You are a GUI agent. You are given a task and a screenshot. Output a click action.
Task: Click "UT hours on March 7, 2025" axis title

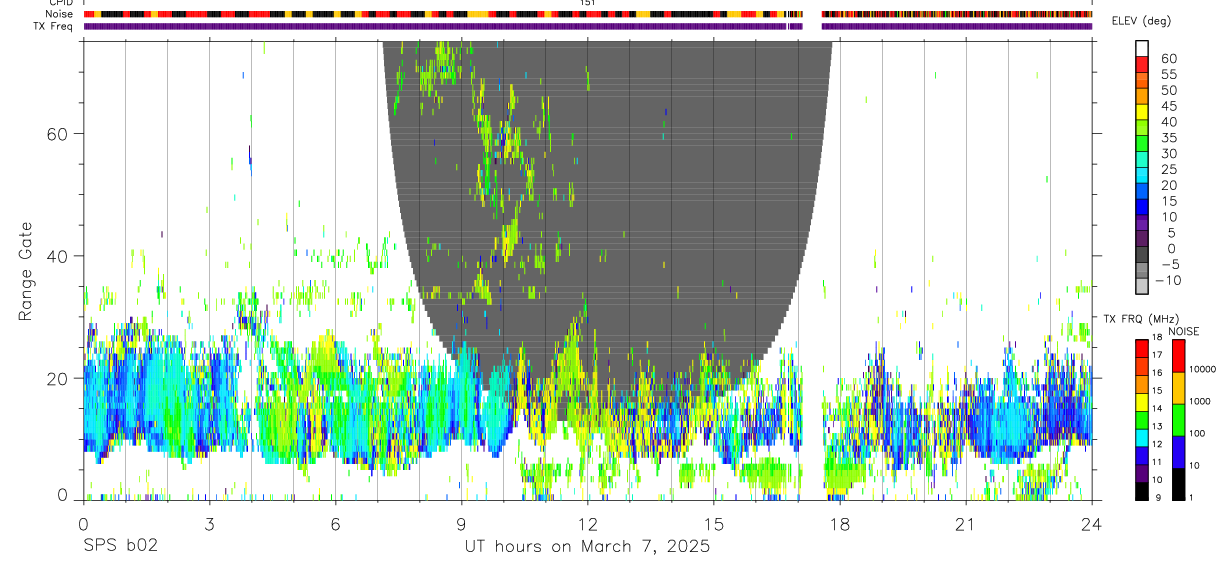pos(587,547)
